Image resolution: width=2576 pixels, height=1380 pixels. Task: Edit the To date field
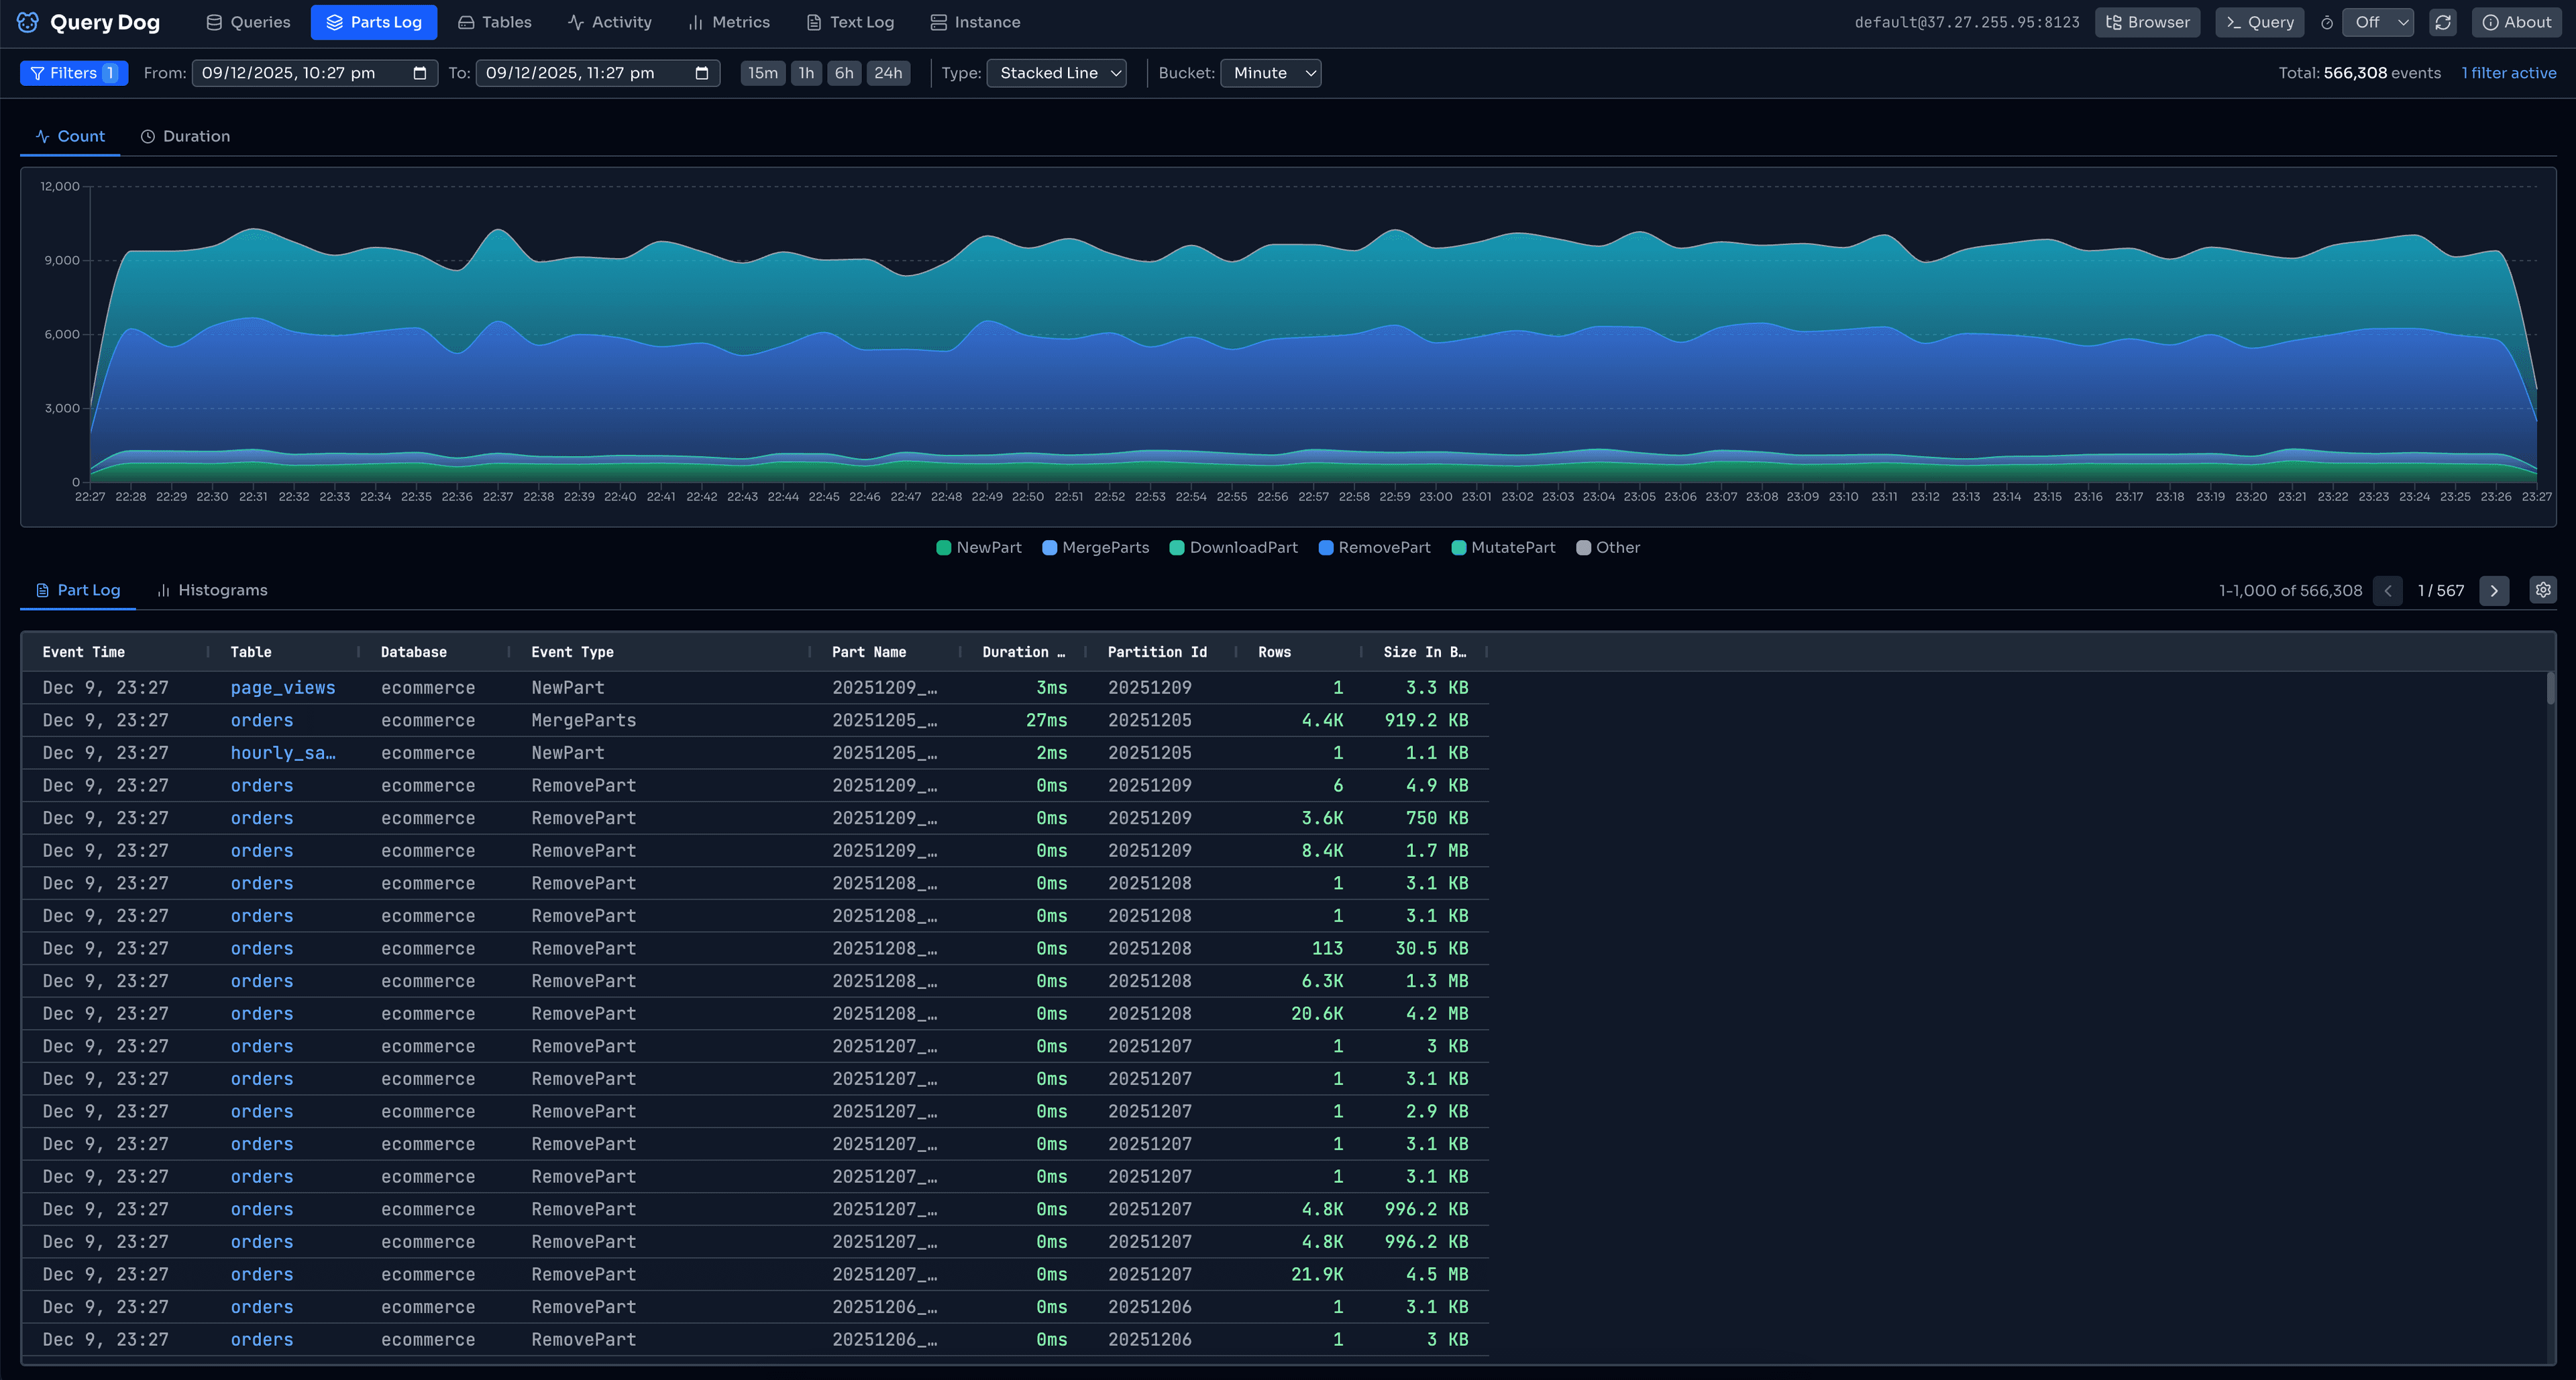click(598, 73)
